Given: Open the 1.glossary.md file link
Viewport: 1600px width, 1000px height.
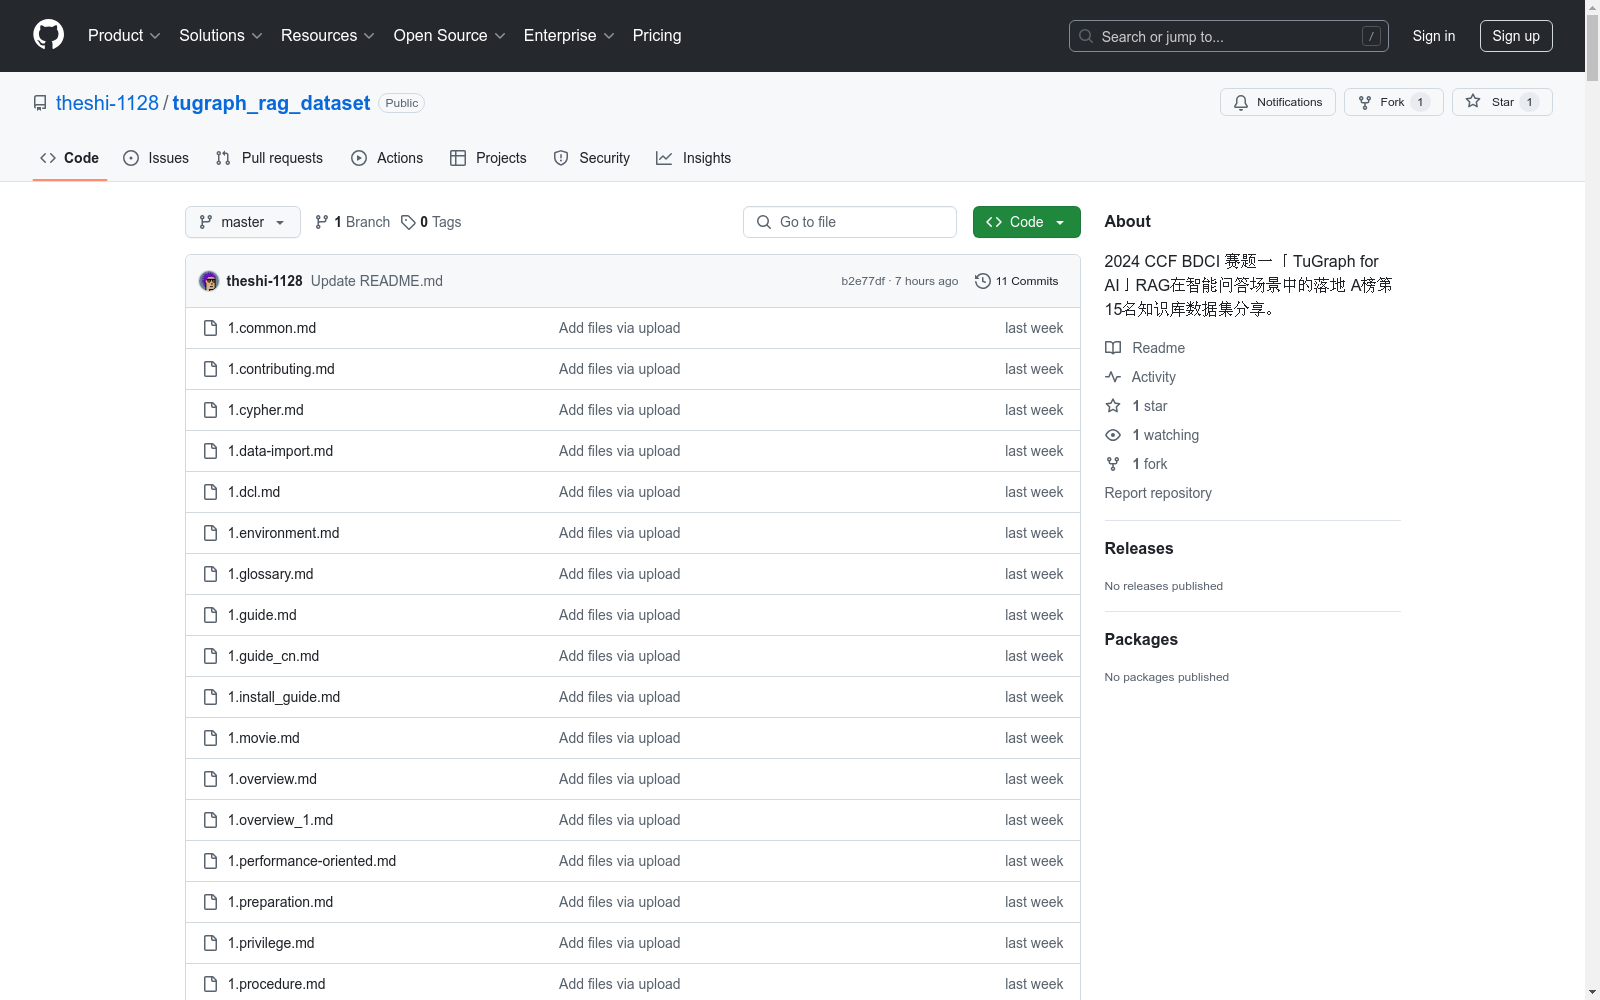Looking at the screenshot, I should click(x=270, y=574).
